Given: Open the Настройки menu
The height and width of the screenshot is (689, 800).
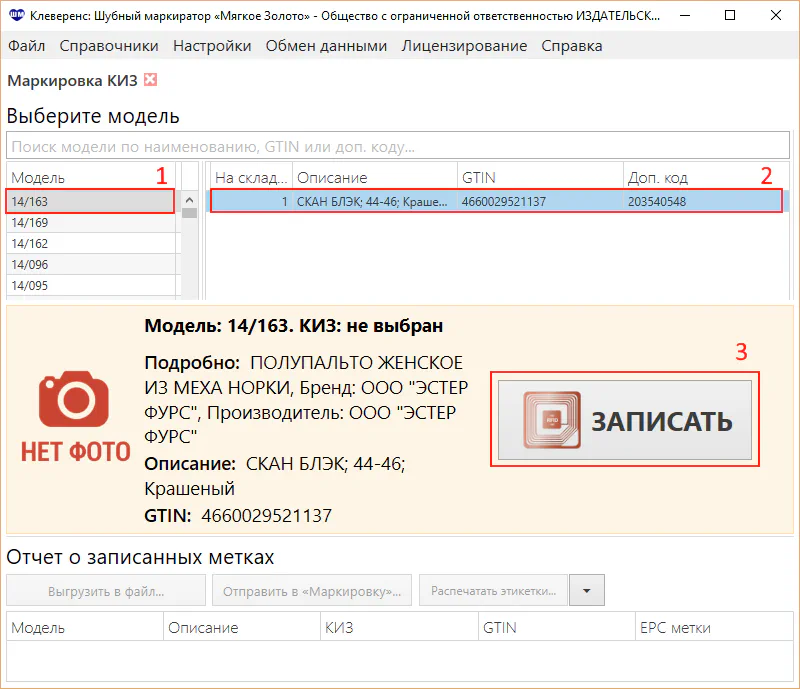Looking at the screenshot, I should coord(212,46).
